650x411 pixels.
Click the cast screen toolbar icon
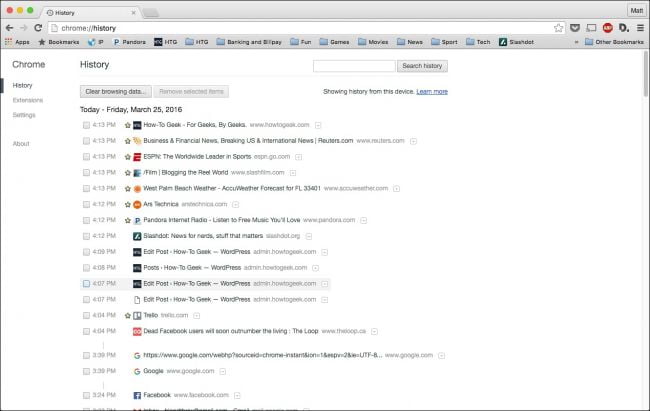(x=592, y=28)
